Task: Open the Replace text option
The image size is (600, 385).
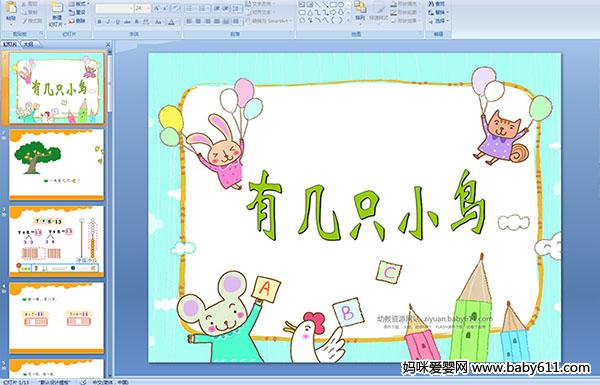Action: tap(437, 12)
